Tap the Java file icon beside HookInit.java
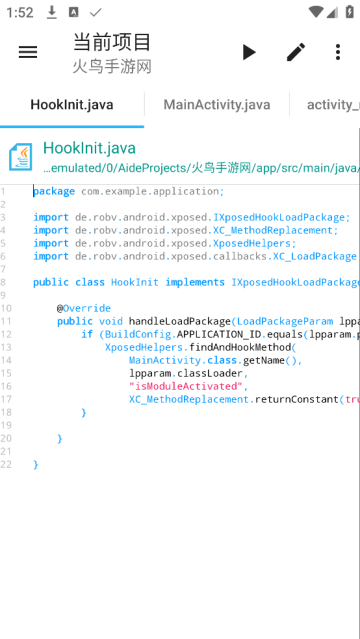The image size is (360, 639). 20,156
